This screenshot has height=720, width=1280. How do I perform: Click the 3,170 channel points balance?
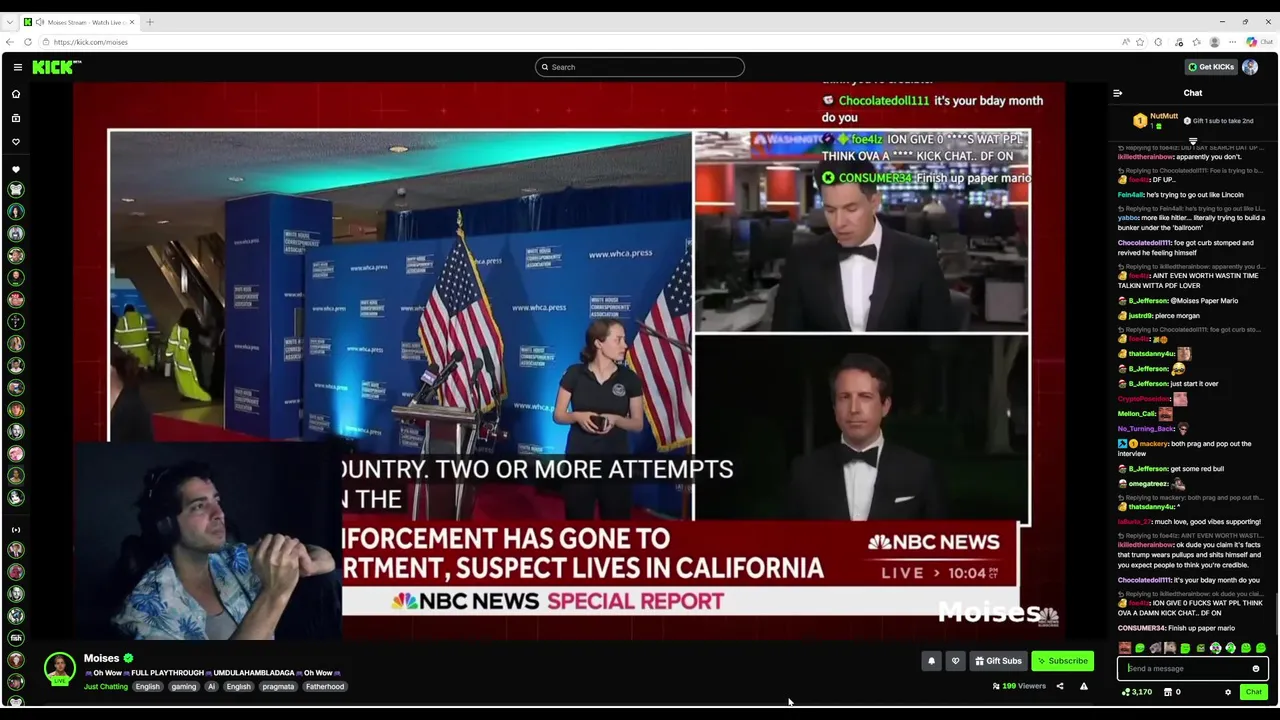click(x=1137, y=692)
